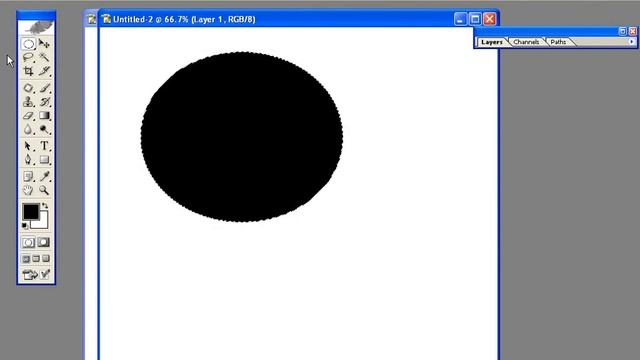640x360 pixels.
Task: Maximize the Untitled-2 document window
Action: (x=475, y=19)
